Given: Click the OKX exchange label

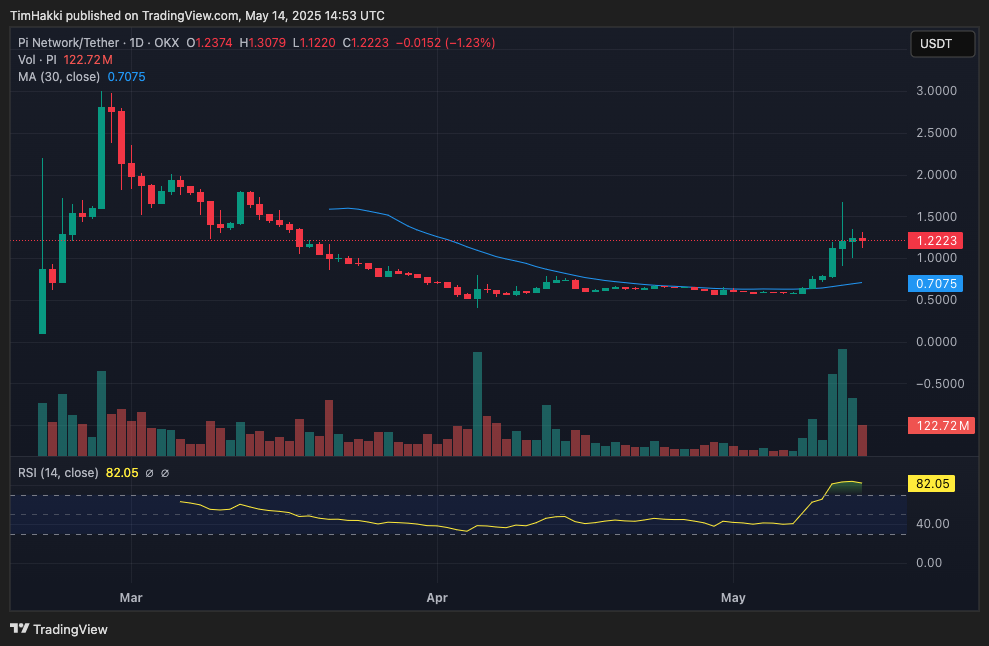Looking at the screenshot, I should (167, 43).
